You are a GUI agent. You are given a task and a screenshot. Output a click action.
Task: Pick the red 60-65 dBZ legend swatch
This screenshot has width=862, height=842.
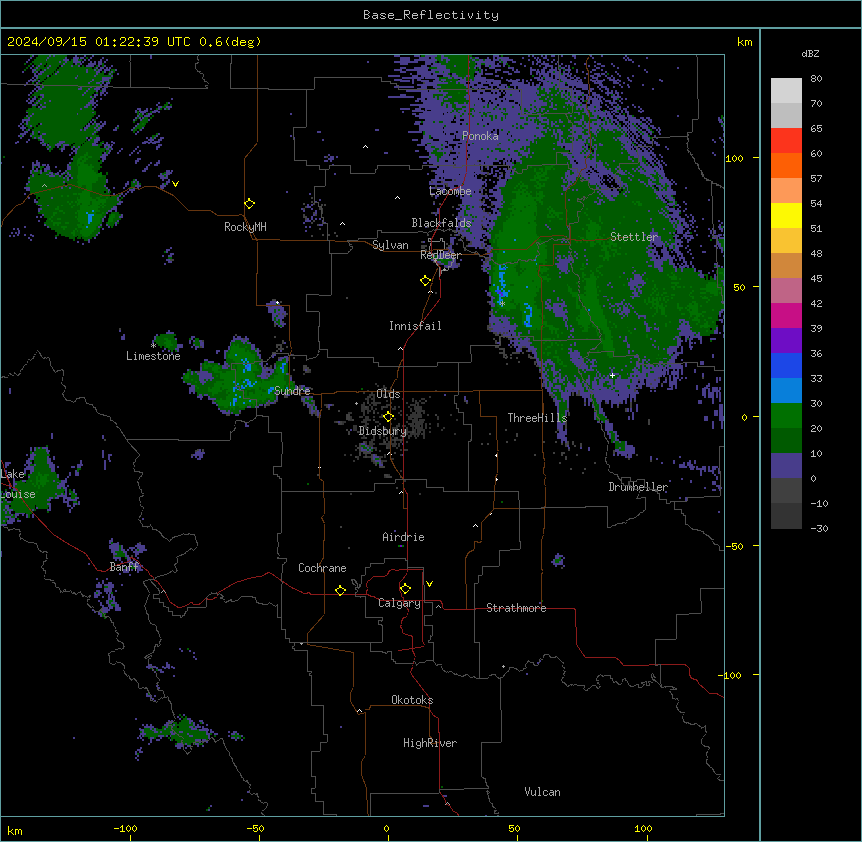pyautogui.click(x=786, y=141)
